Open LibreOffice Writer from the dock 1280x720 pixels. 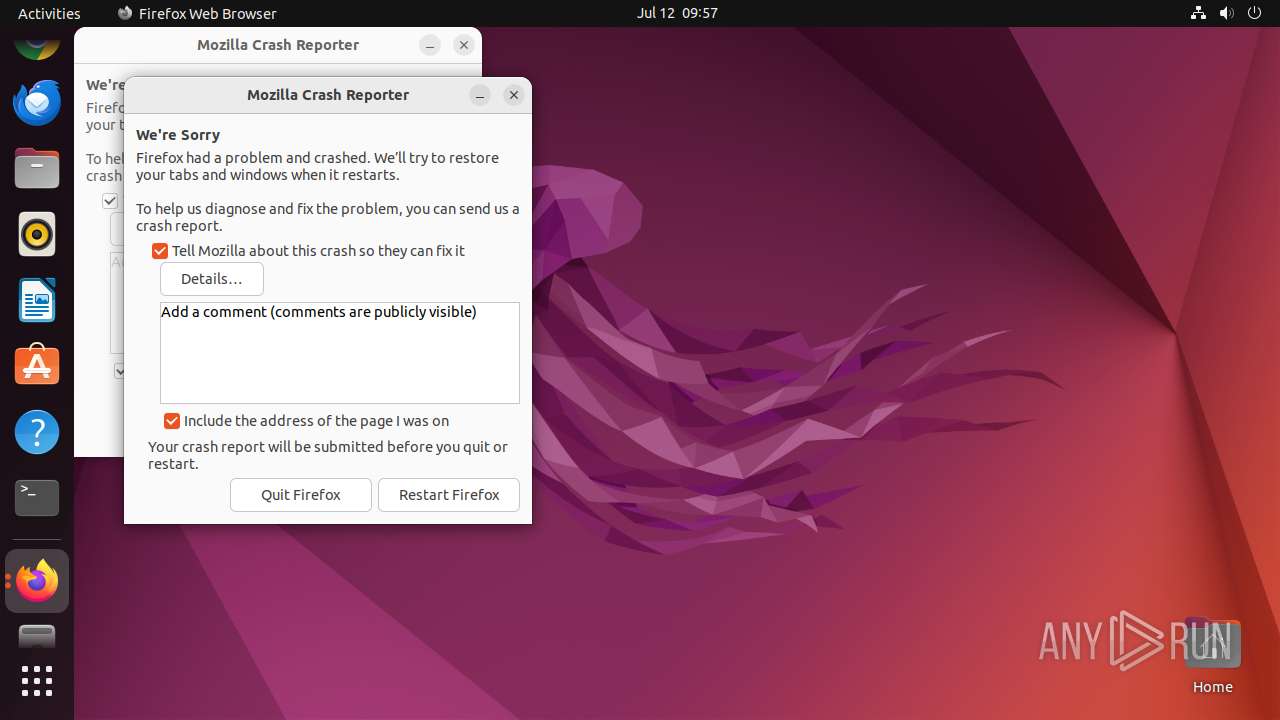[x=37, y=300]
